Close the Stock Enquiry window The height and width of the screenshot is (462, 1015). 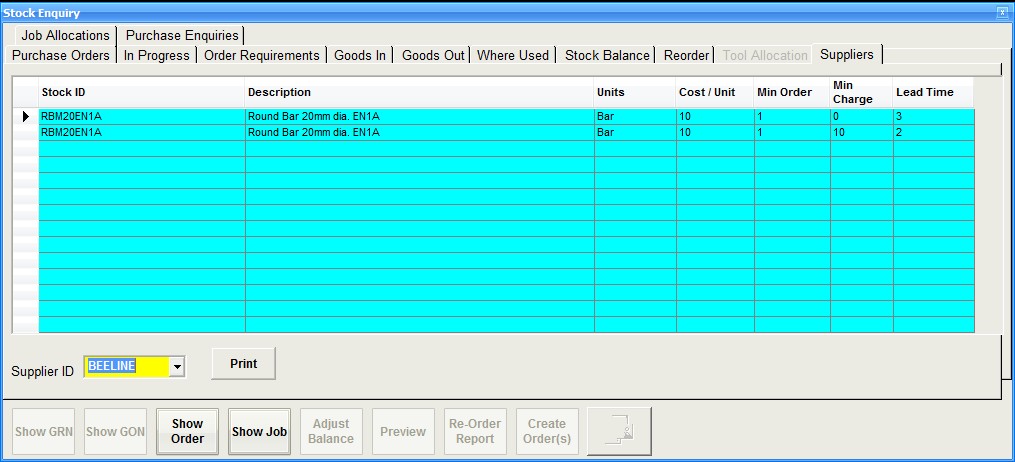pyautogui.click(x=1002, y=12)
